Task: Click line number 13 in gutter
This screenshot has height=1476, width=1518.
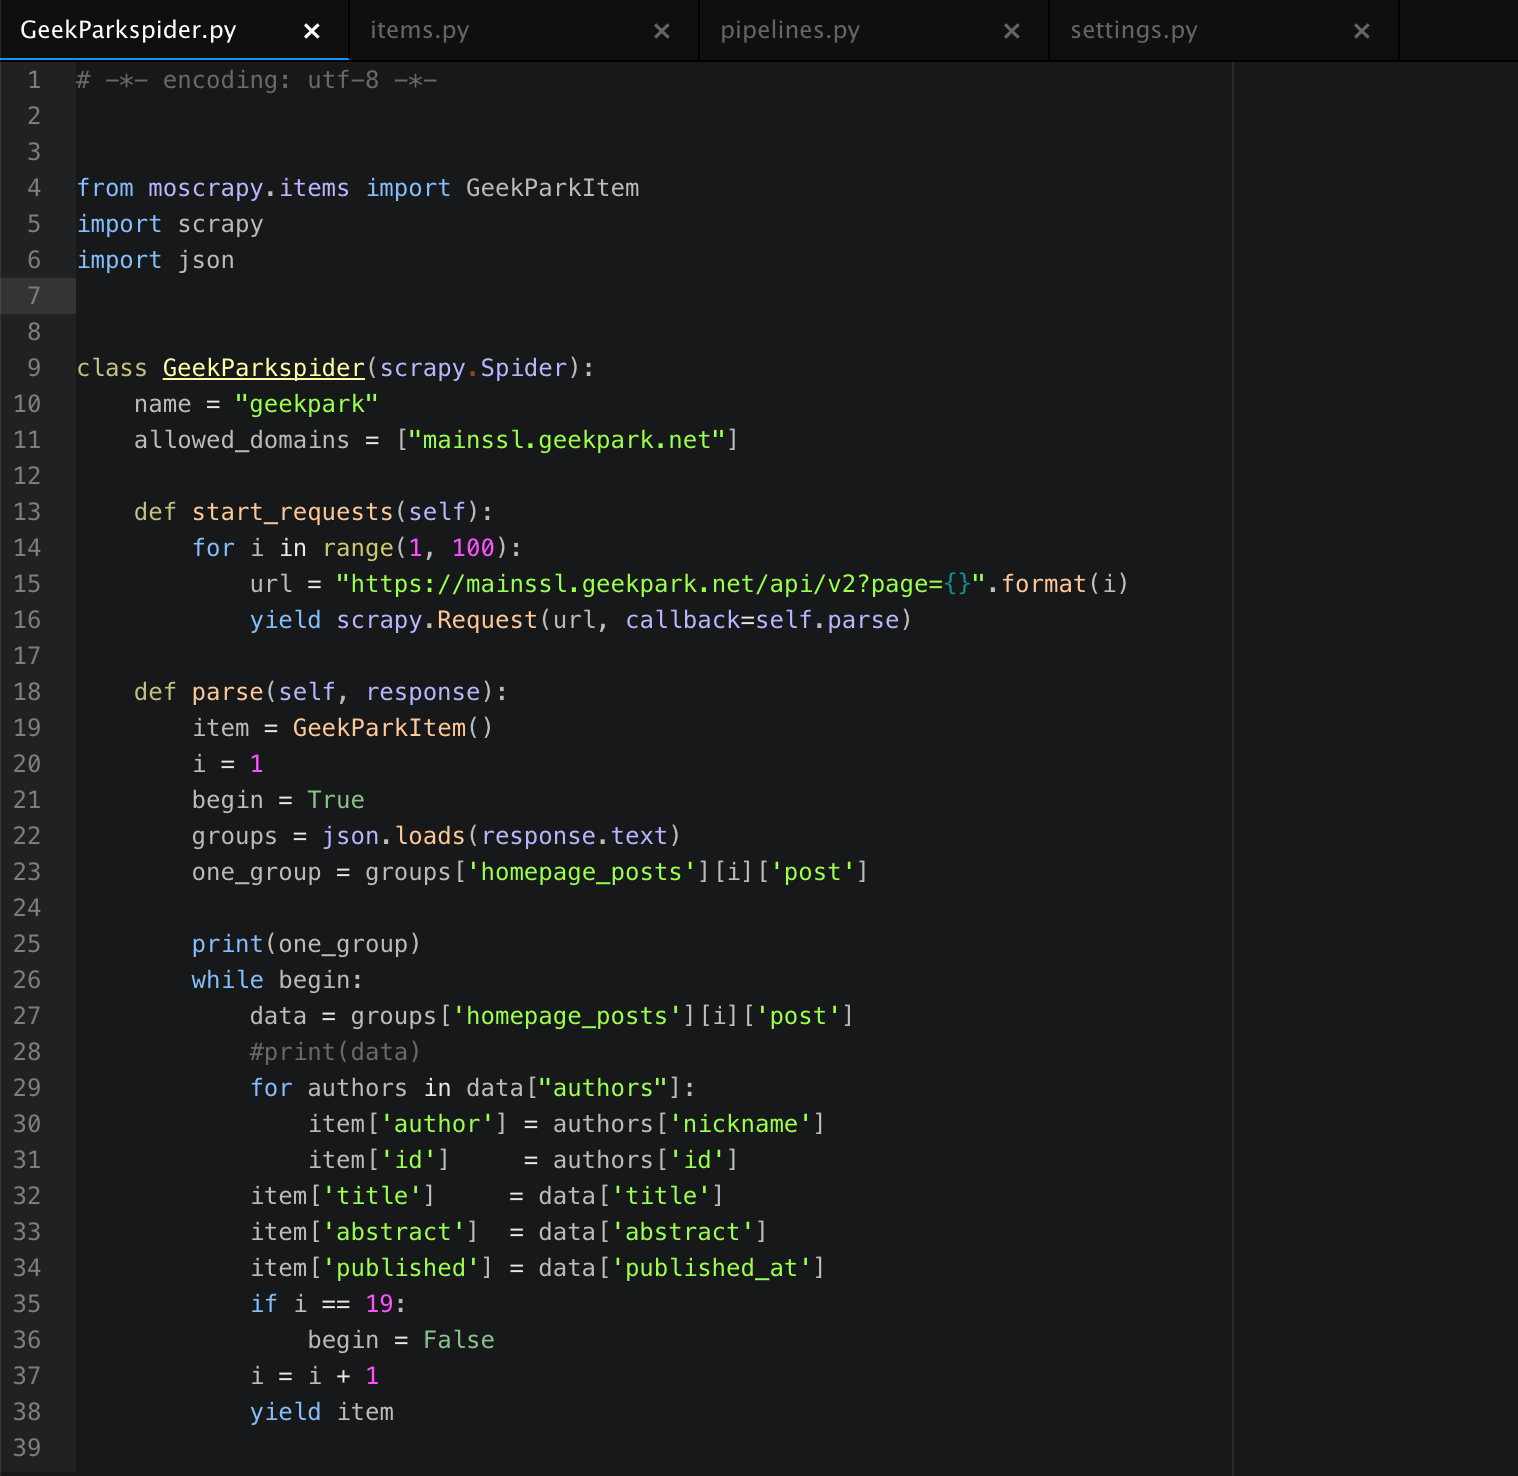Action: tap(27, 512)
